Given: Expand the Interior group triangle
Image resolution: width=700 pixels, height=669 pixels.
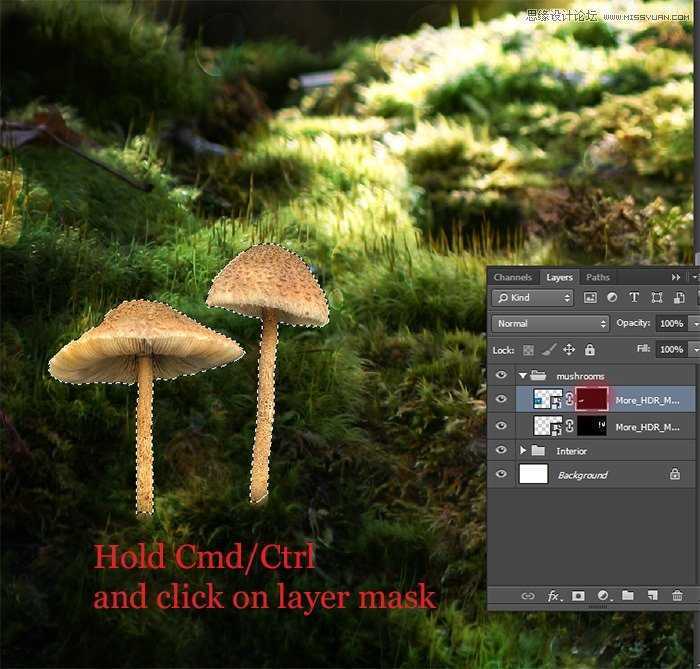Looking at the screenshot, I should click(x=523, y=450).
